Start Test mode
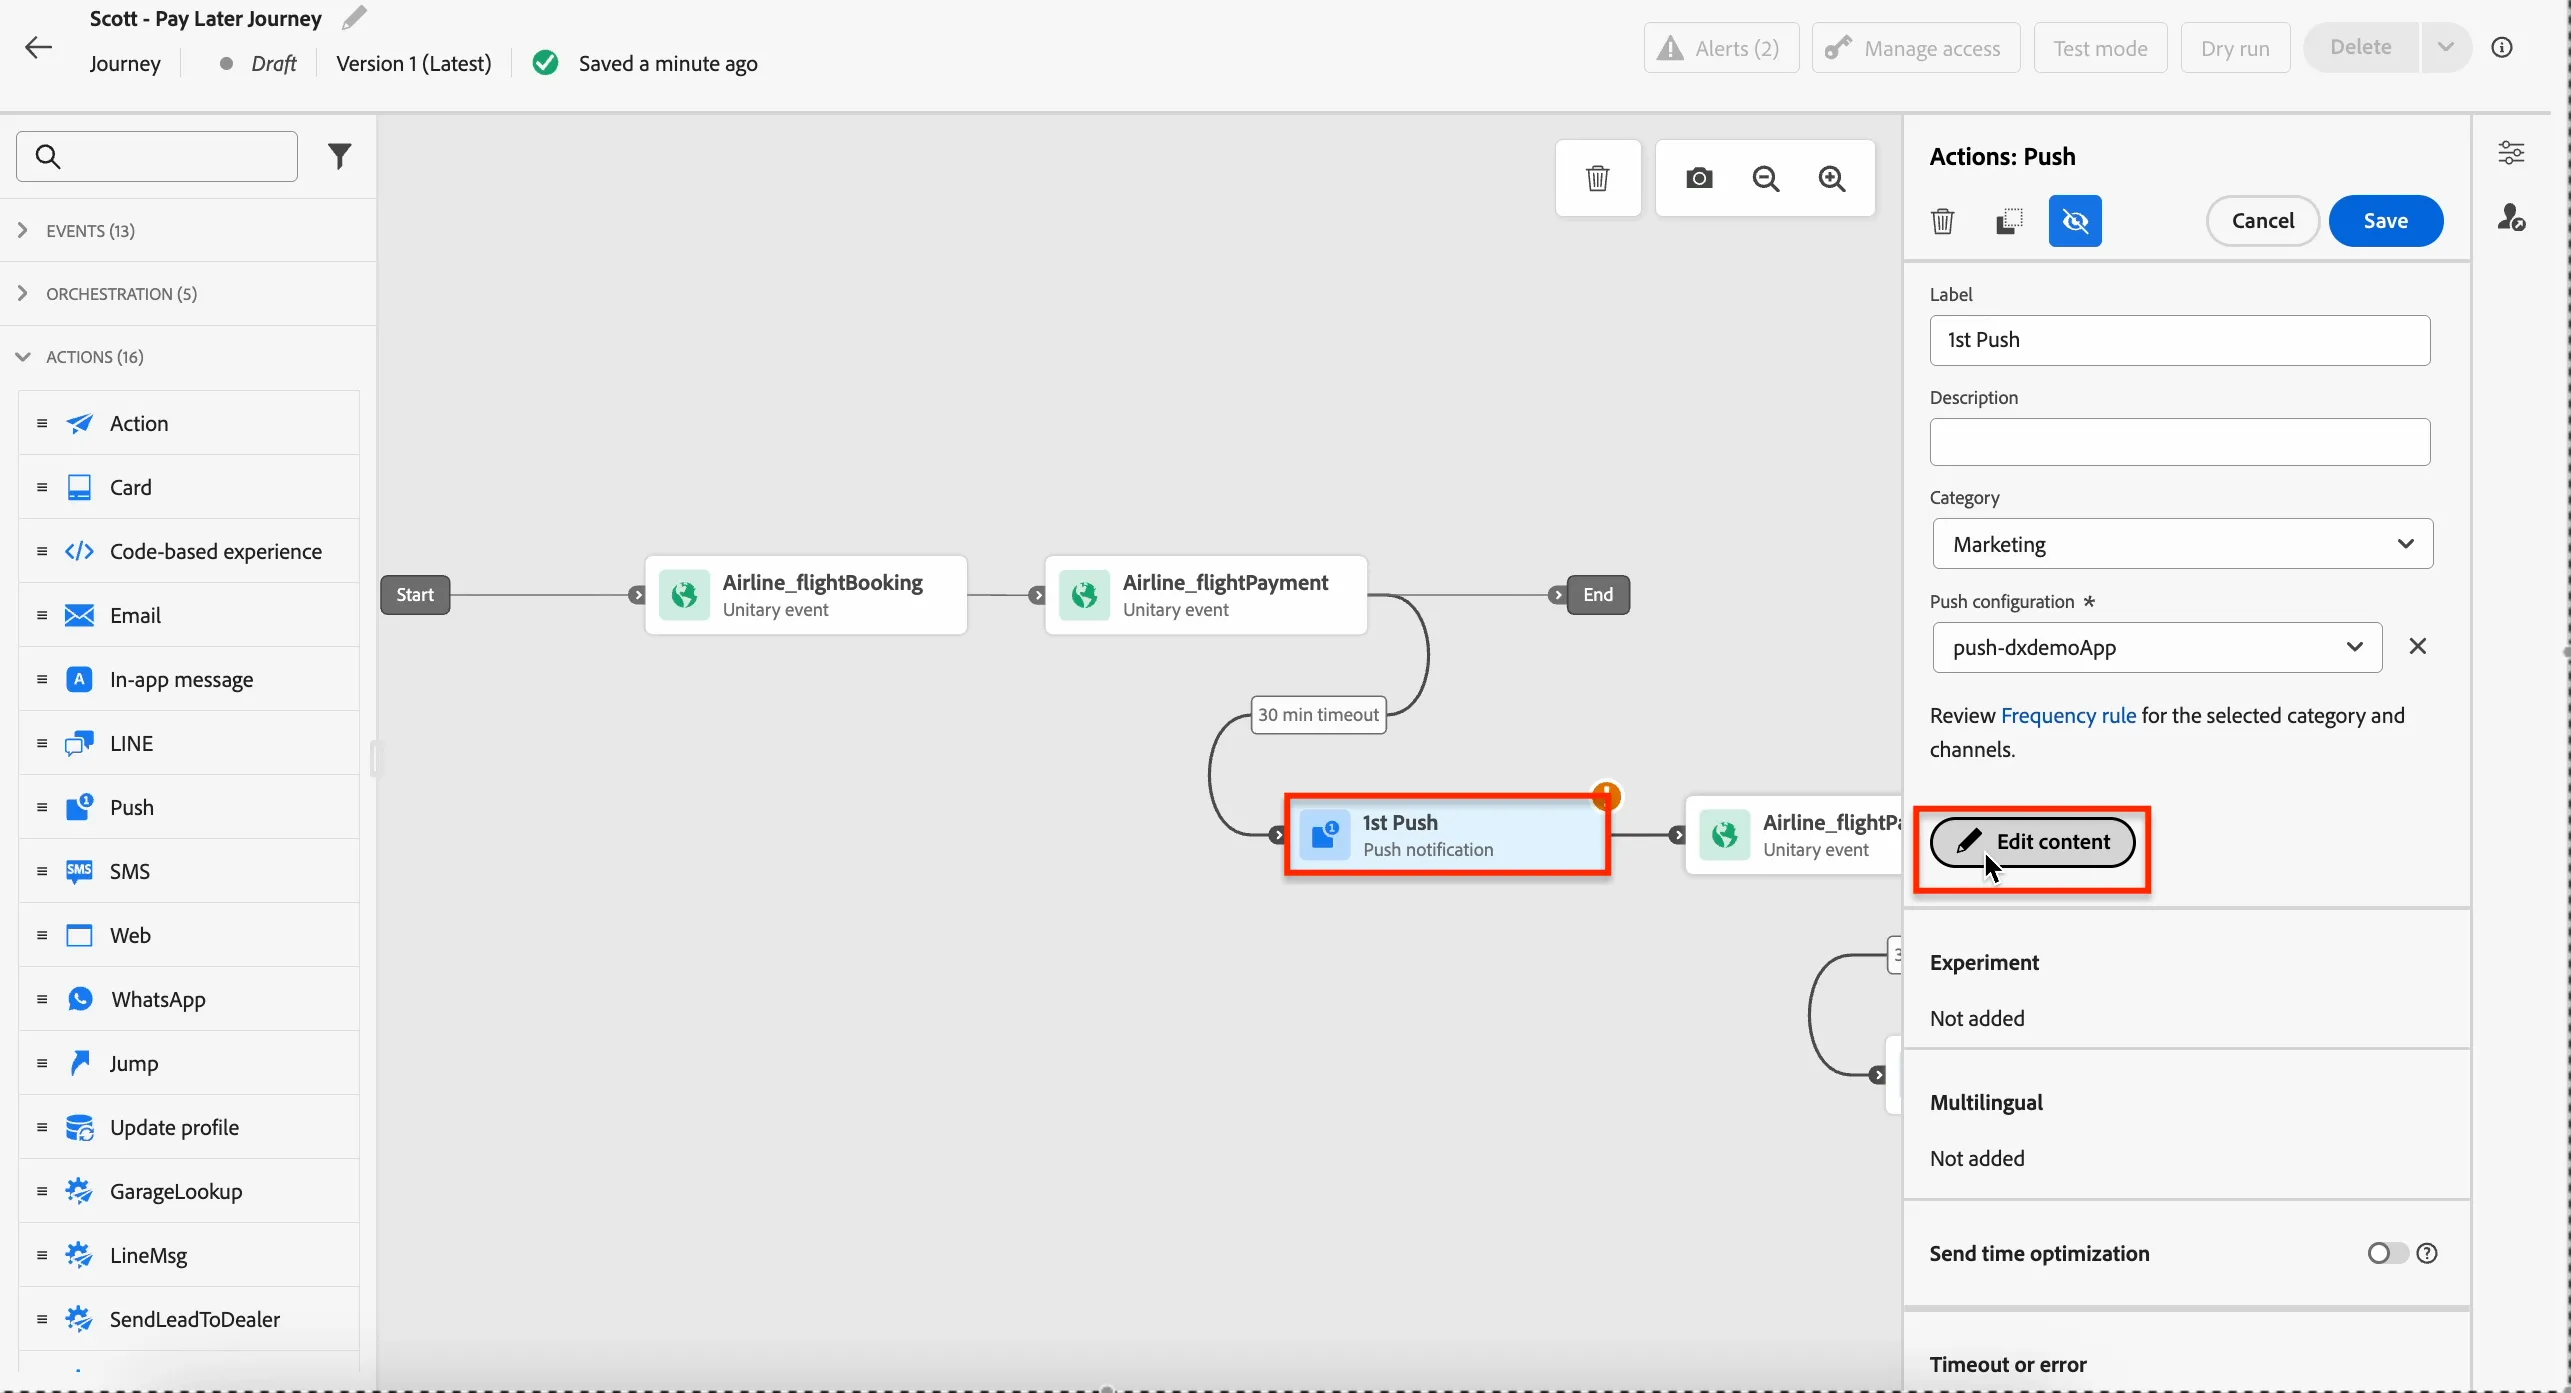 click(2100, 48)
